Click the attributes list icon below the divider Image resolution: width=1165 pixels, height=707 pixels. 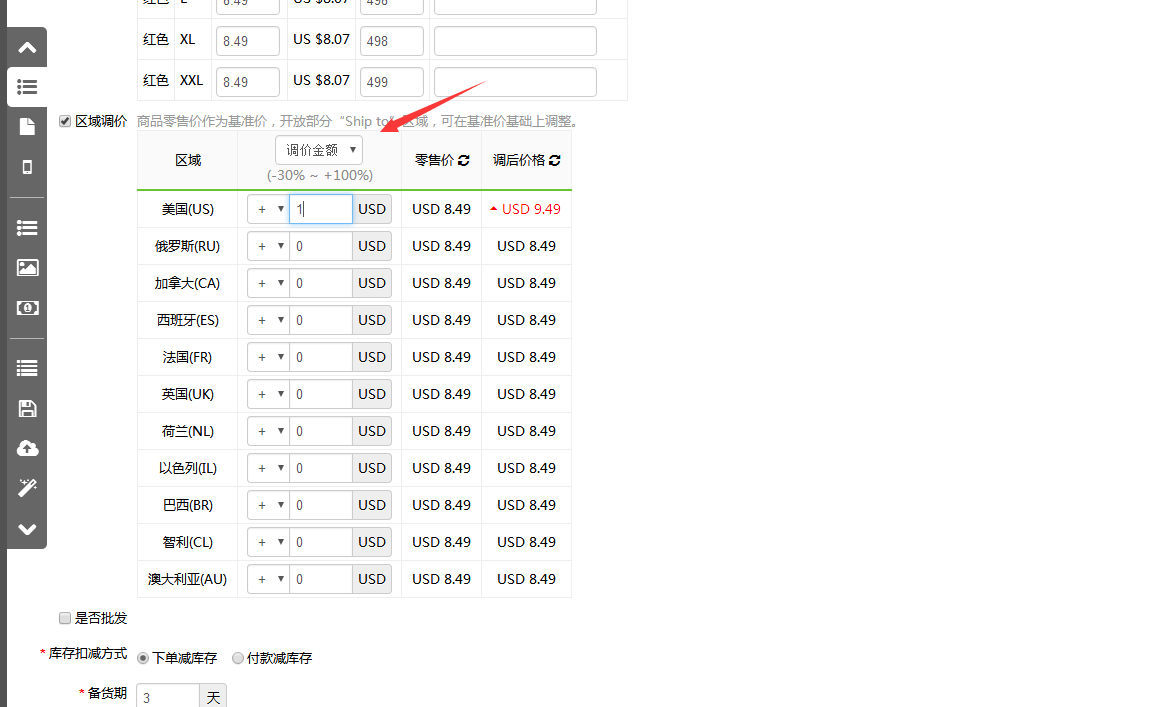coord(27,228)
